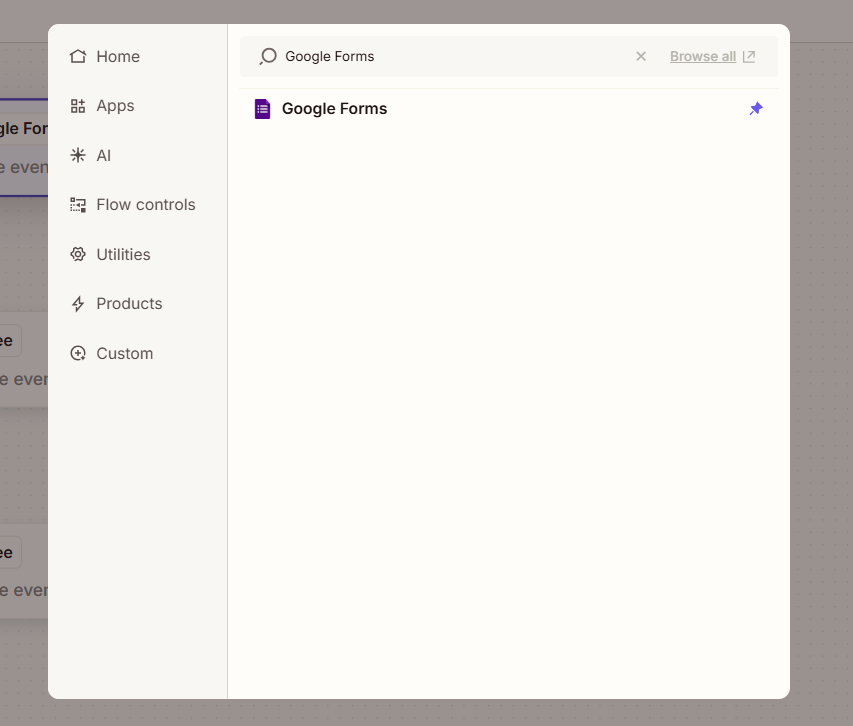Click the lightning bolt icon beside Products
Viewport: 853px width, 726px height.
coord(78,304)
